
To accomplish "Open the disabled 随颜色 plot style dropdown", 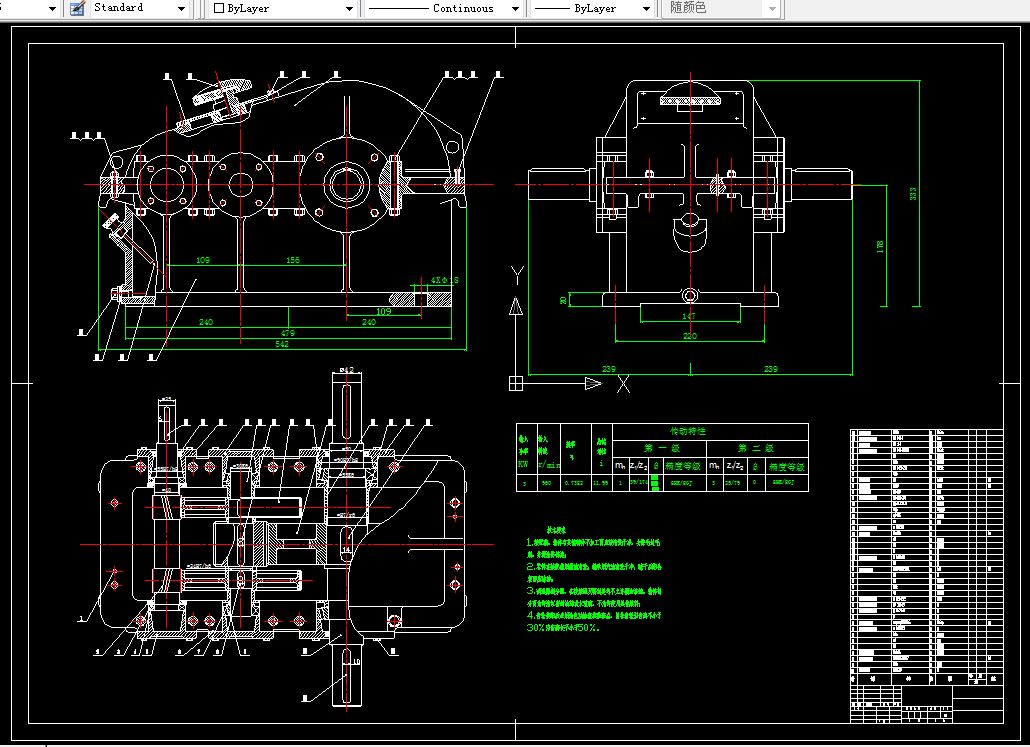I will (721, 9).
